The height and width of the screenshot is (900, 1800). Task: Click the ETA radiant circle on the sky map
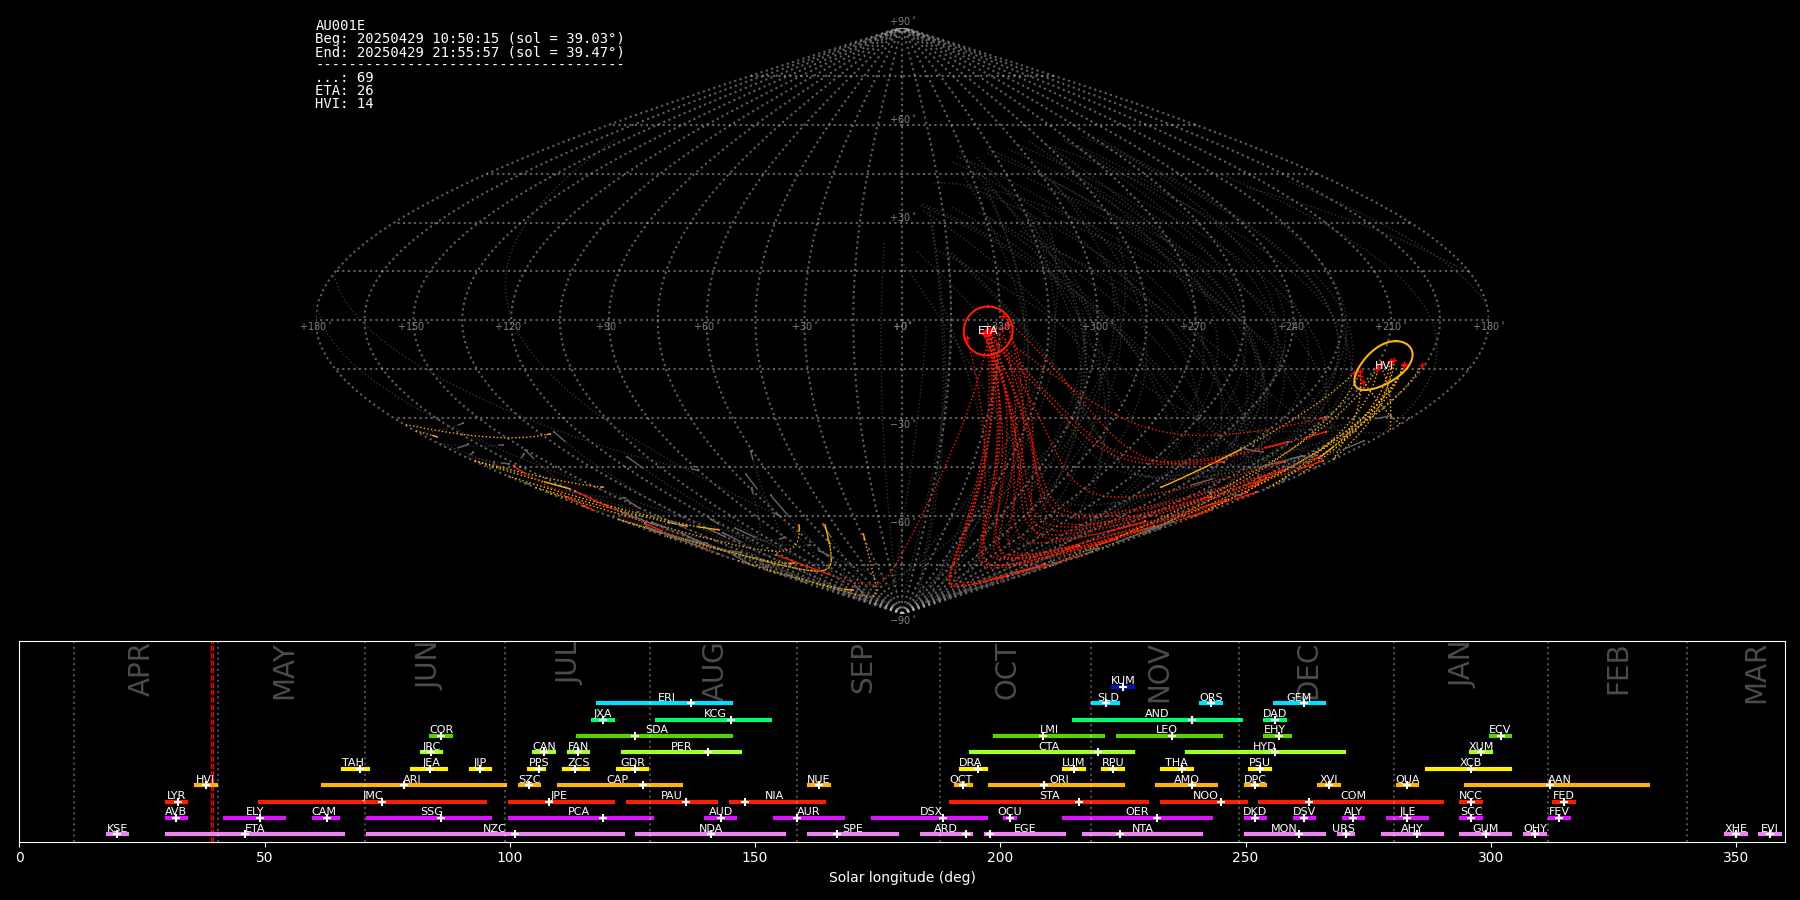pyautogui.click(x=988, y=331)
